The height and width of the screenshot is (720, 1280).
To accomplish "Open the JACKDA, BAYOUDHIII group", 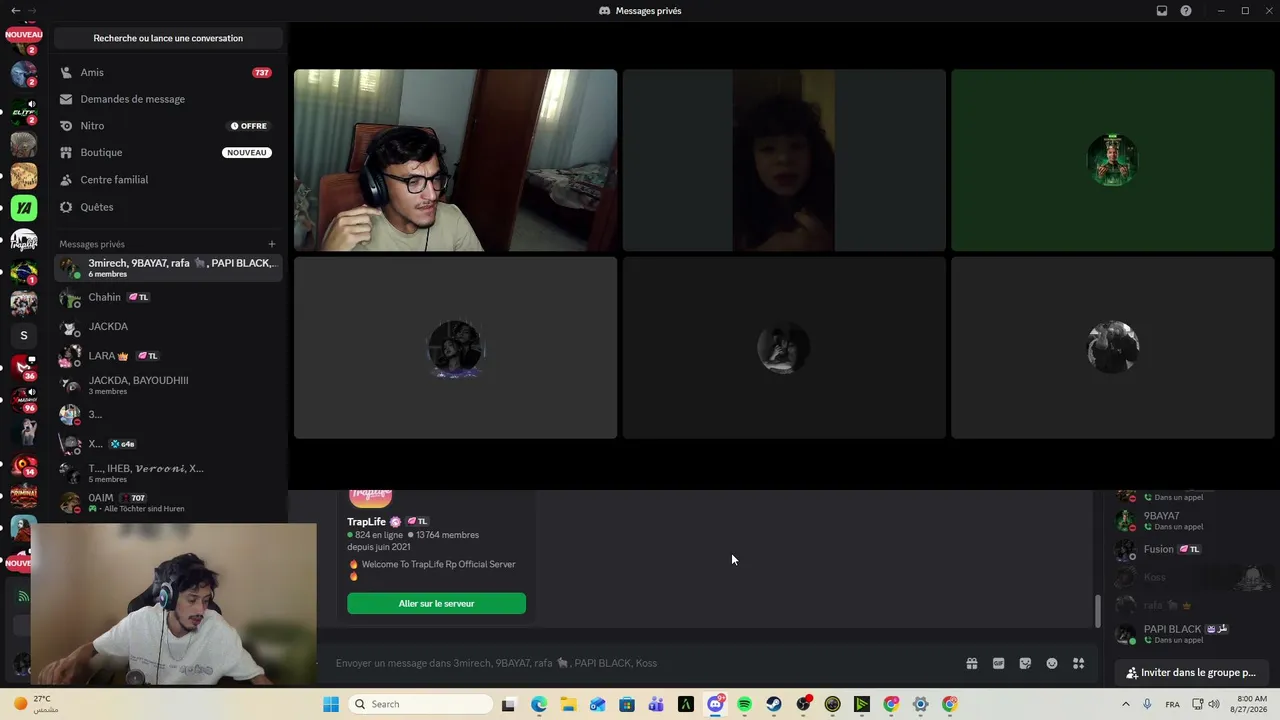I will (x=167, y=385).
